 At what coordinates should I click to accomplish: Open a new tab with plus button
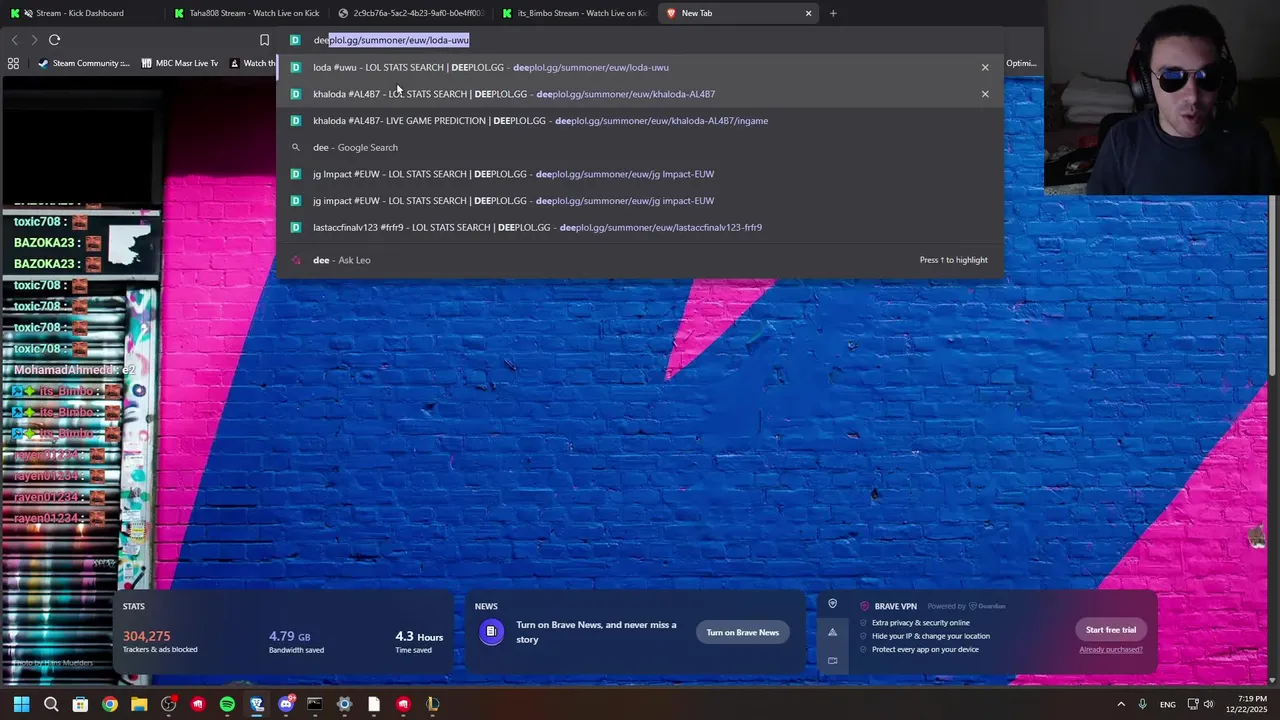833,13
